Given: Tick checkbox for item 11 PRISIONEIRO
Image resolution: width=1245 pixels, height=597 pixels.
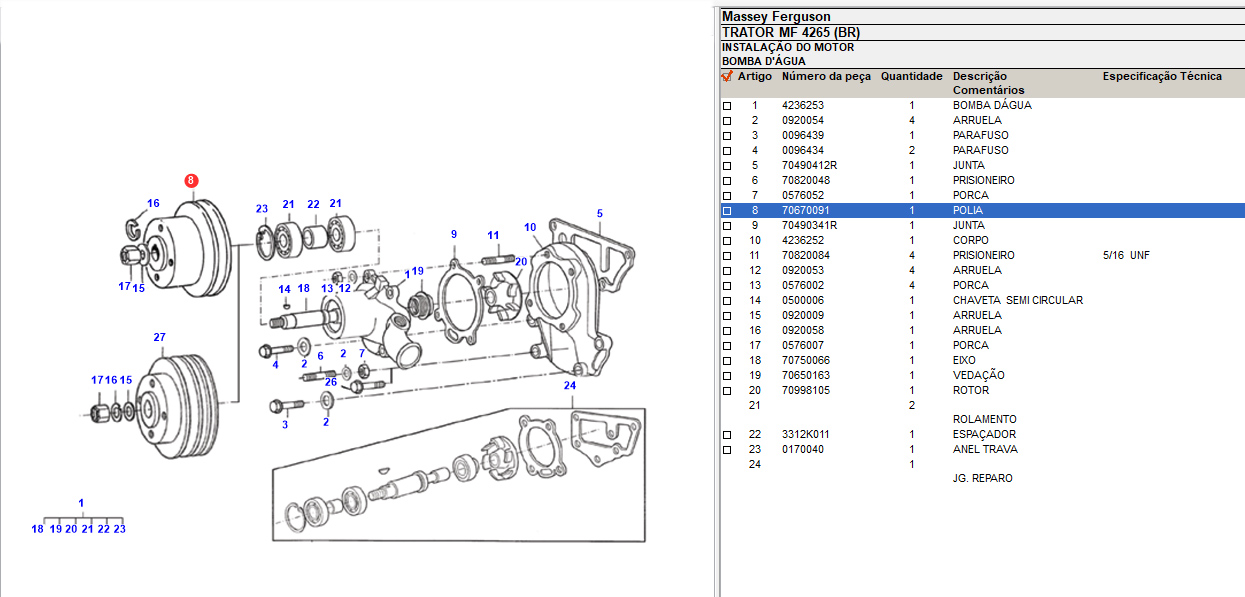Looking at the screenshot, I should [x=727, y=256].
